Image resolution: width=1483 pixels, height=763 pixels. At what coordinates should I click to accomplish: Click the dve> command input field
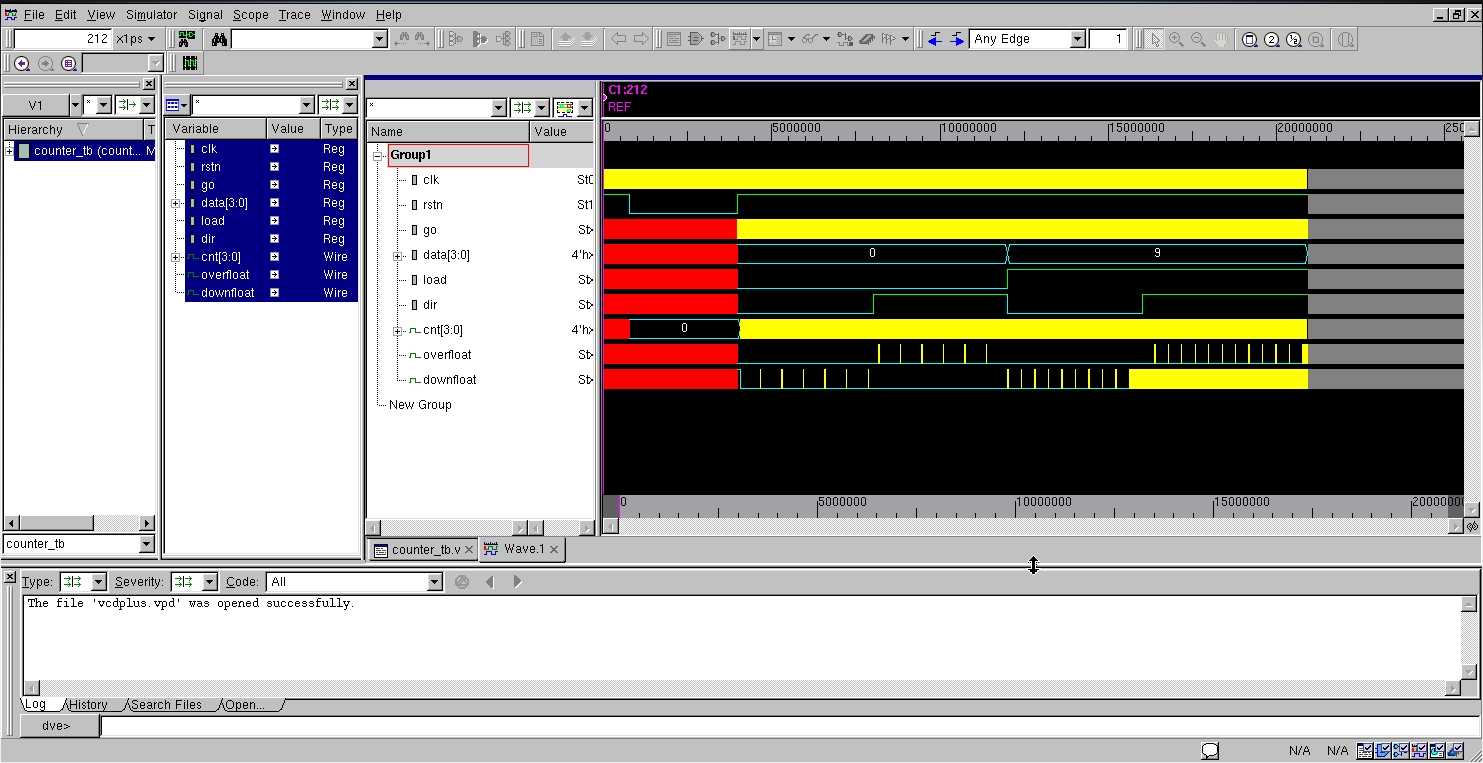(x=788, y=726)
